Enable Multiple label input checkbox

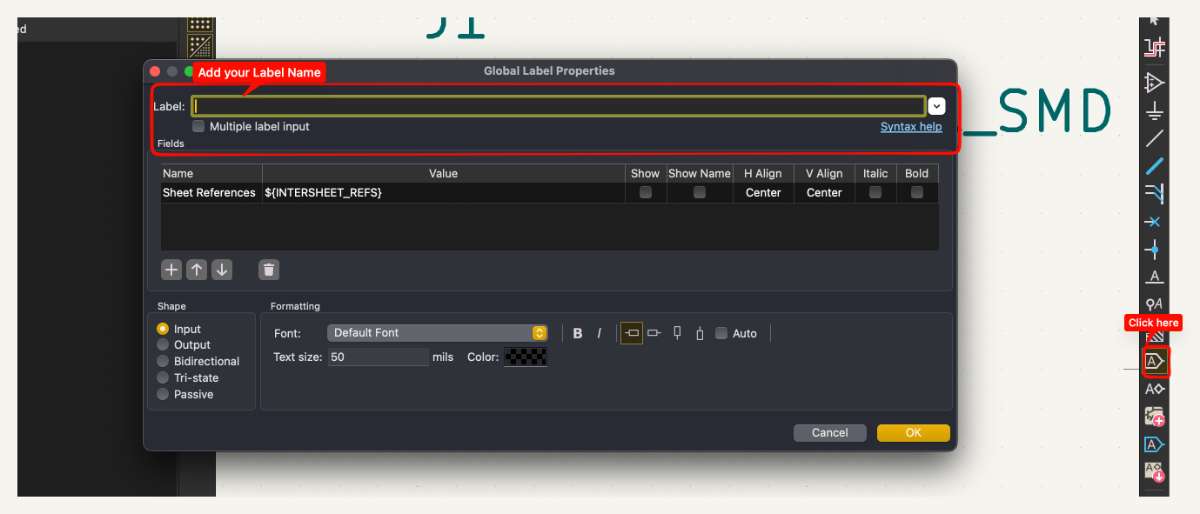[198, 127]
